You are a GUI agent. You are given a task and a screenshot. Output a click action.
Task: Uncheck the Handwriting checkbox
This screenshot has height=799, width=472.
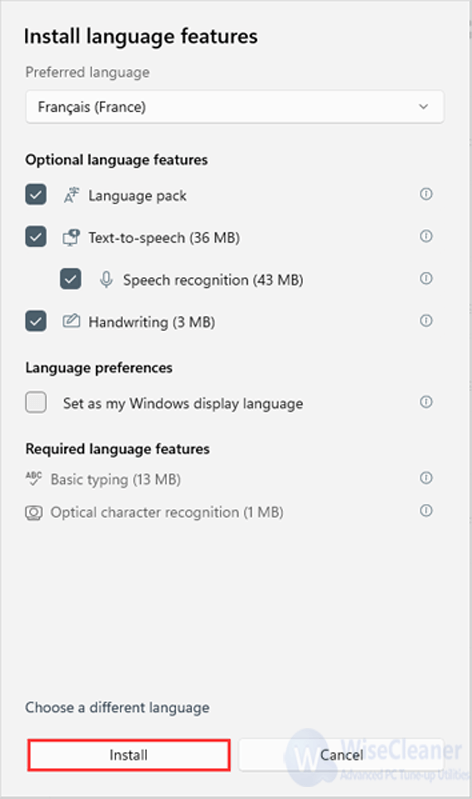(36, 322)
